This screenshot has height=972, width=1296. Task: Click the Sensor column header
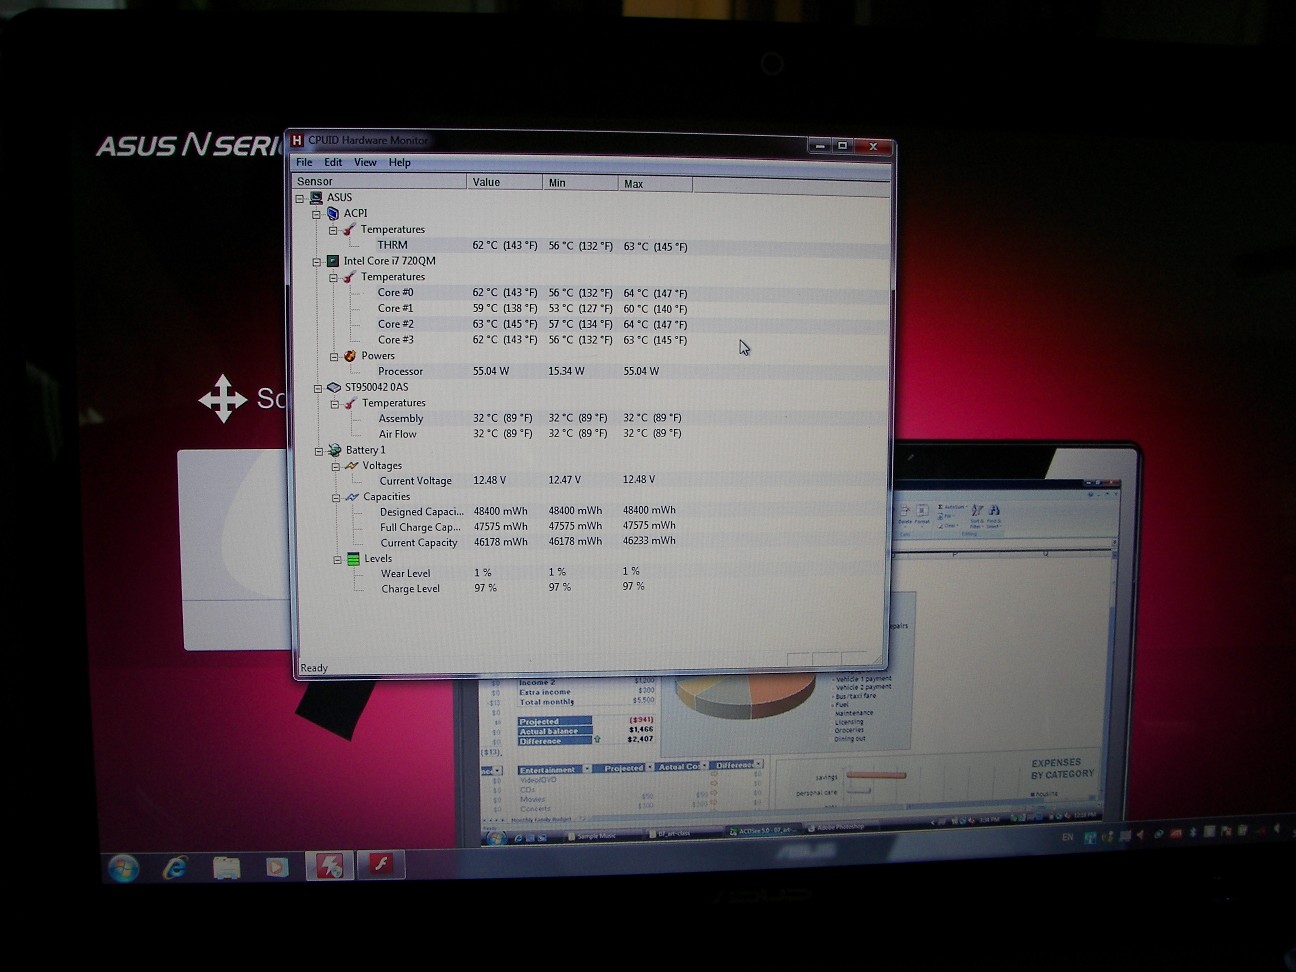[379, 181]
